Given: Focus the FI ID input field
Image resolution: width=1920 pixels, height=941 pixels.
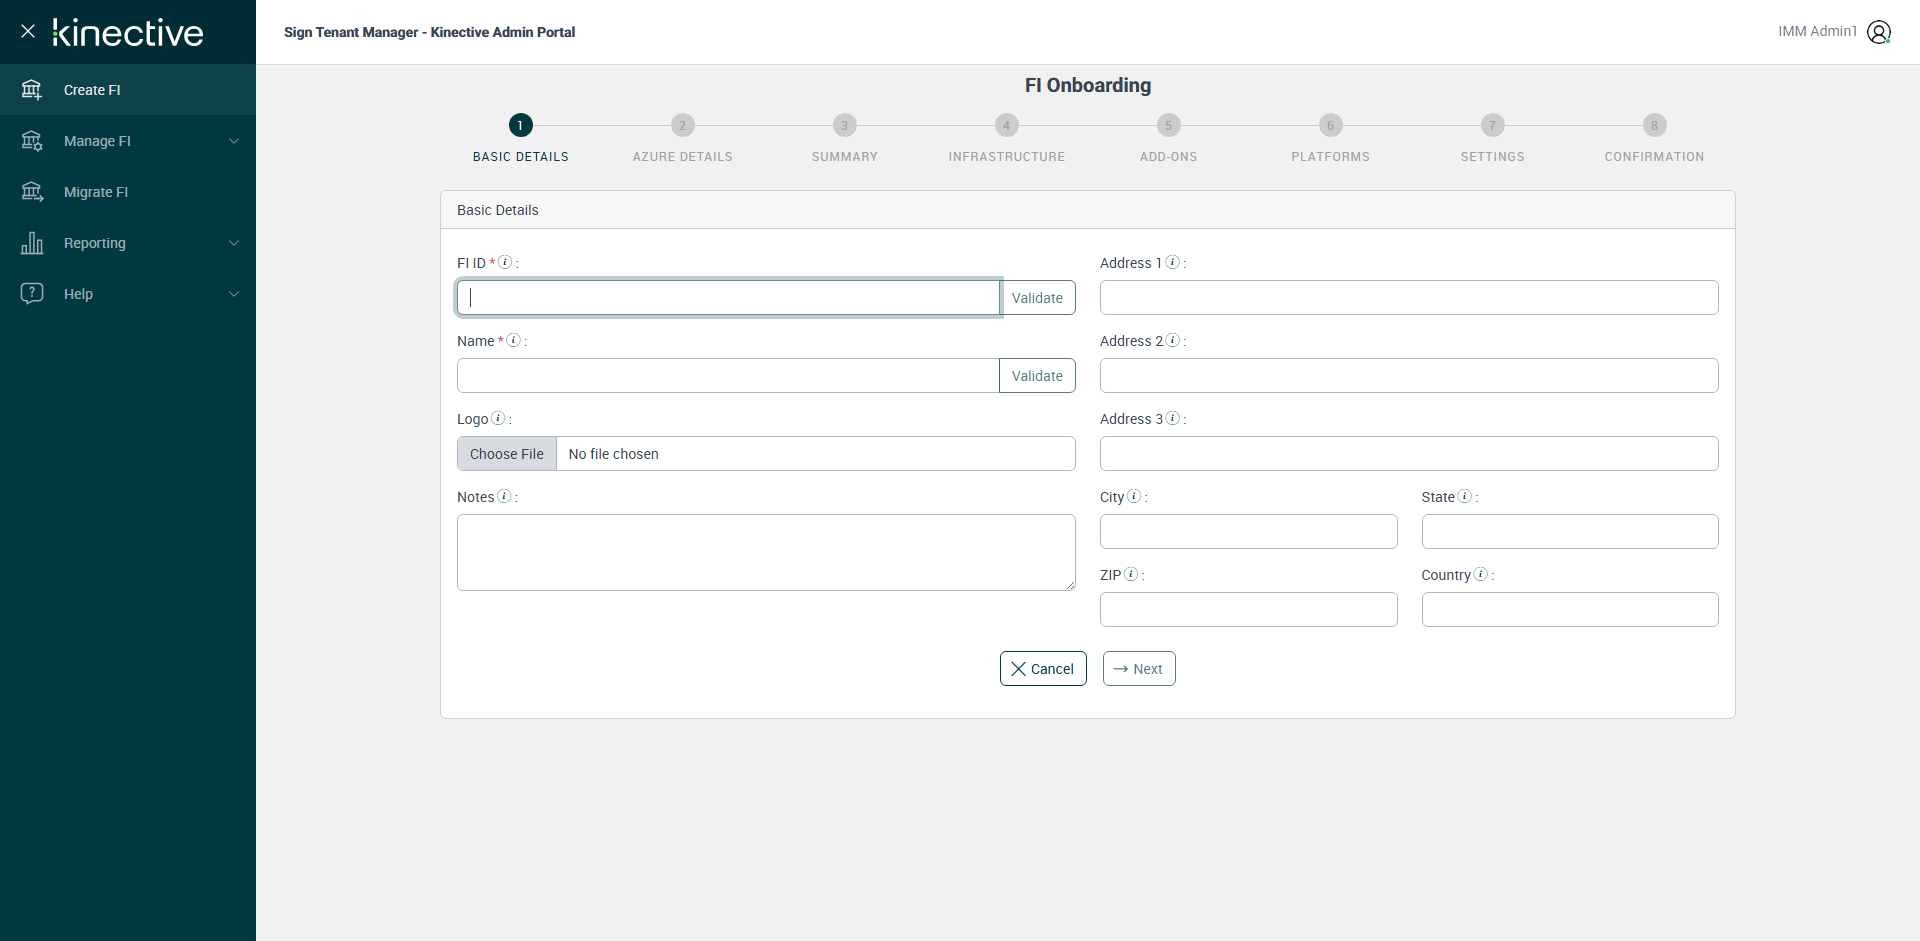Looking at the screenshot, I should pyautogui.click(x=729, y=298).
